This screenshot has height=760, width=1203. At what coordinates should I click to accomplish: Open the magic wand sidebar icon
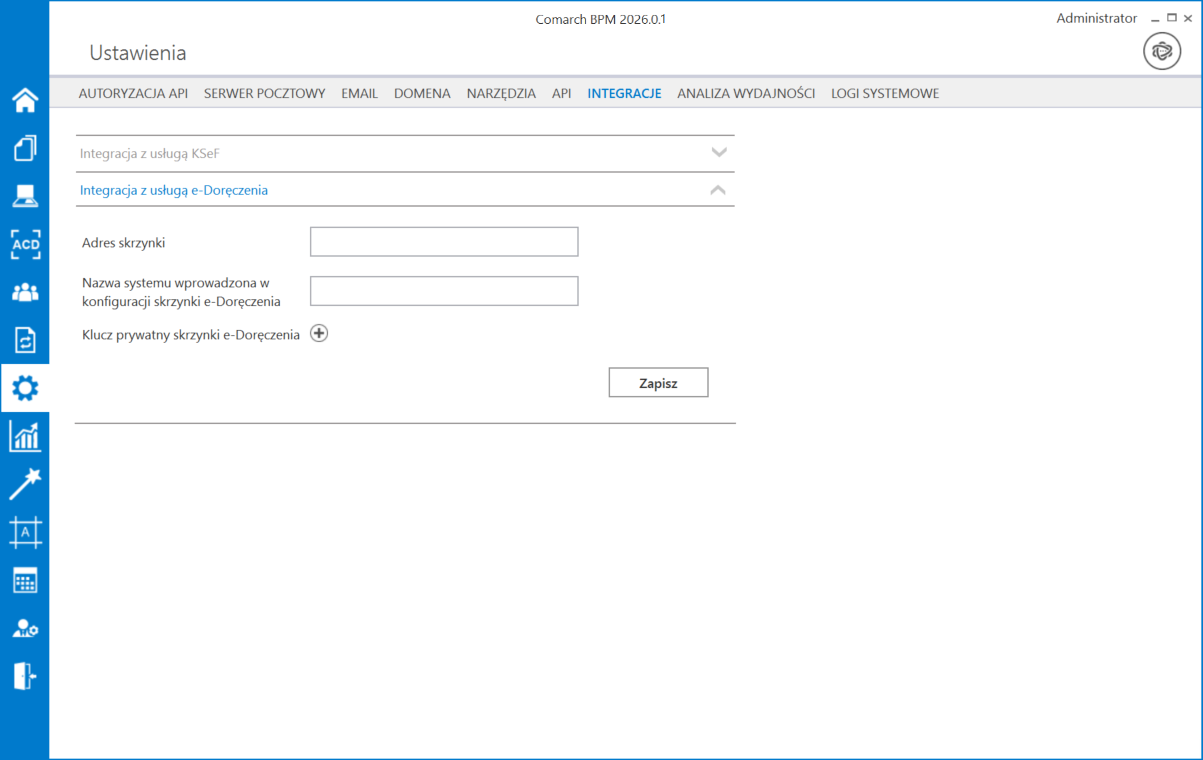(25, 484)
